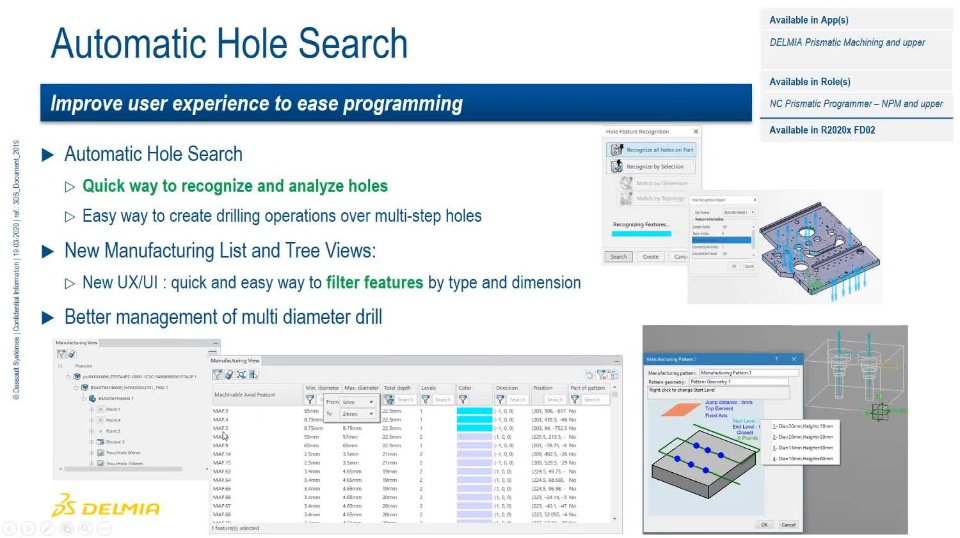Click Levels column filter icon
The width and height of the screenshot is (960, 538).
(426, 399)
